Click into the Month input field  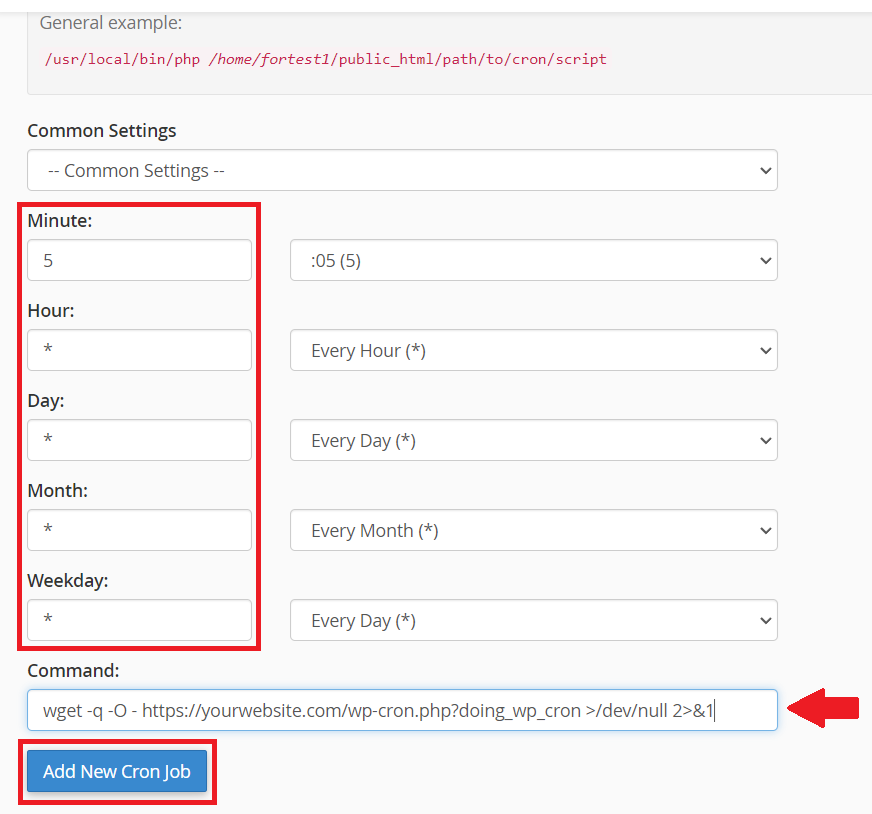[139, 531]
